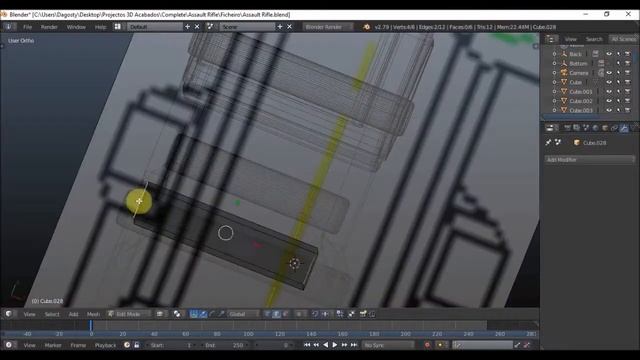Open the outliner editor type selector

pyautogui.click(x=551, y=39)
